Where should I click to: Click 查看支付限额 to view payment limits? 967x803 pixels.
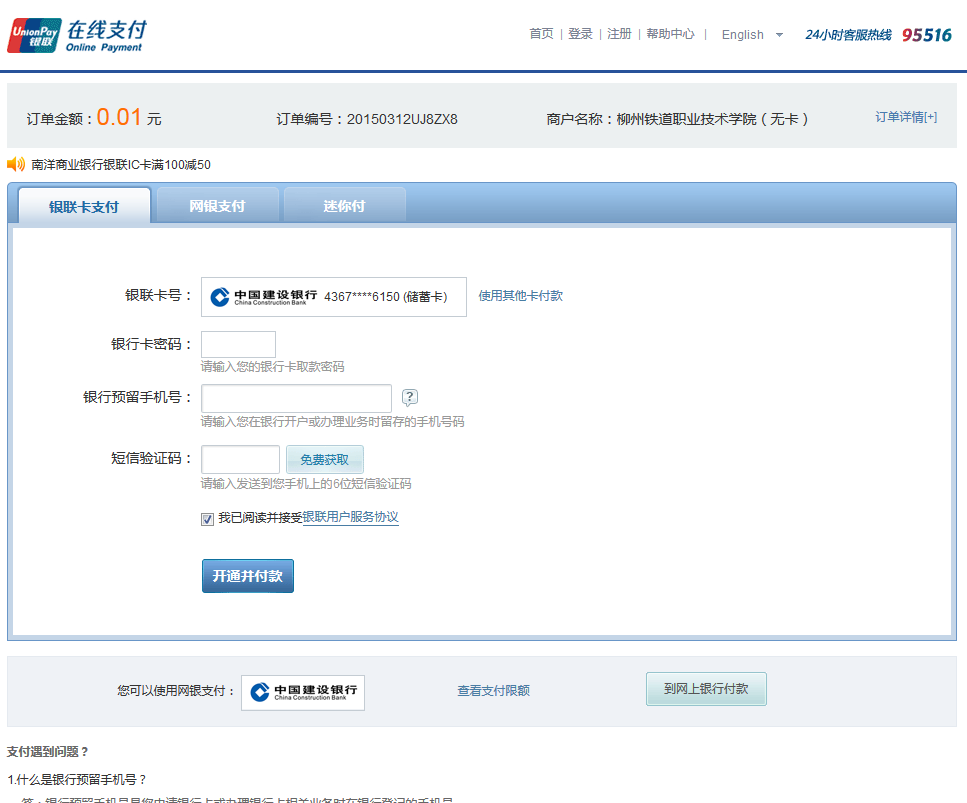(493, 691)
